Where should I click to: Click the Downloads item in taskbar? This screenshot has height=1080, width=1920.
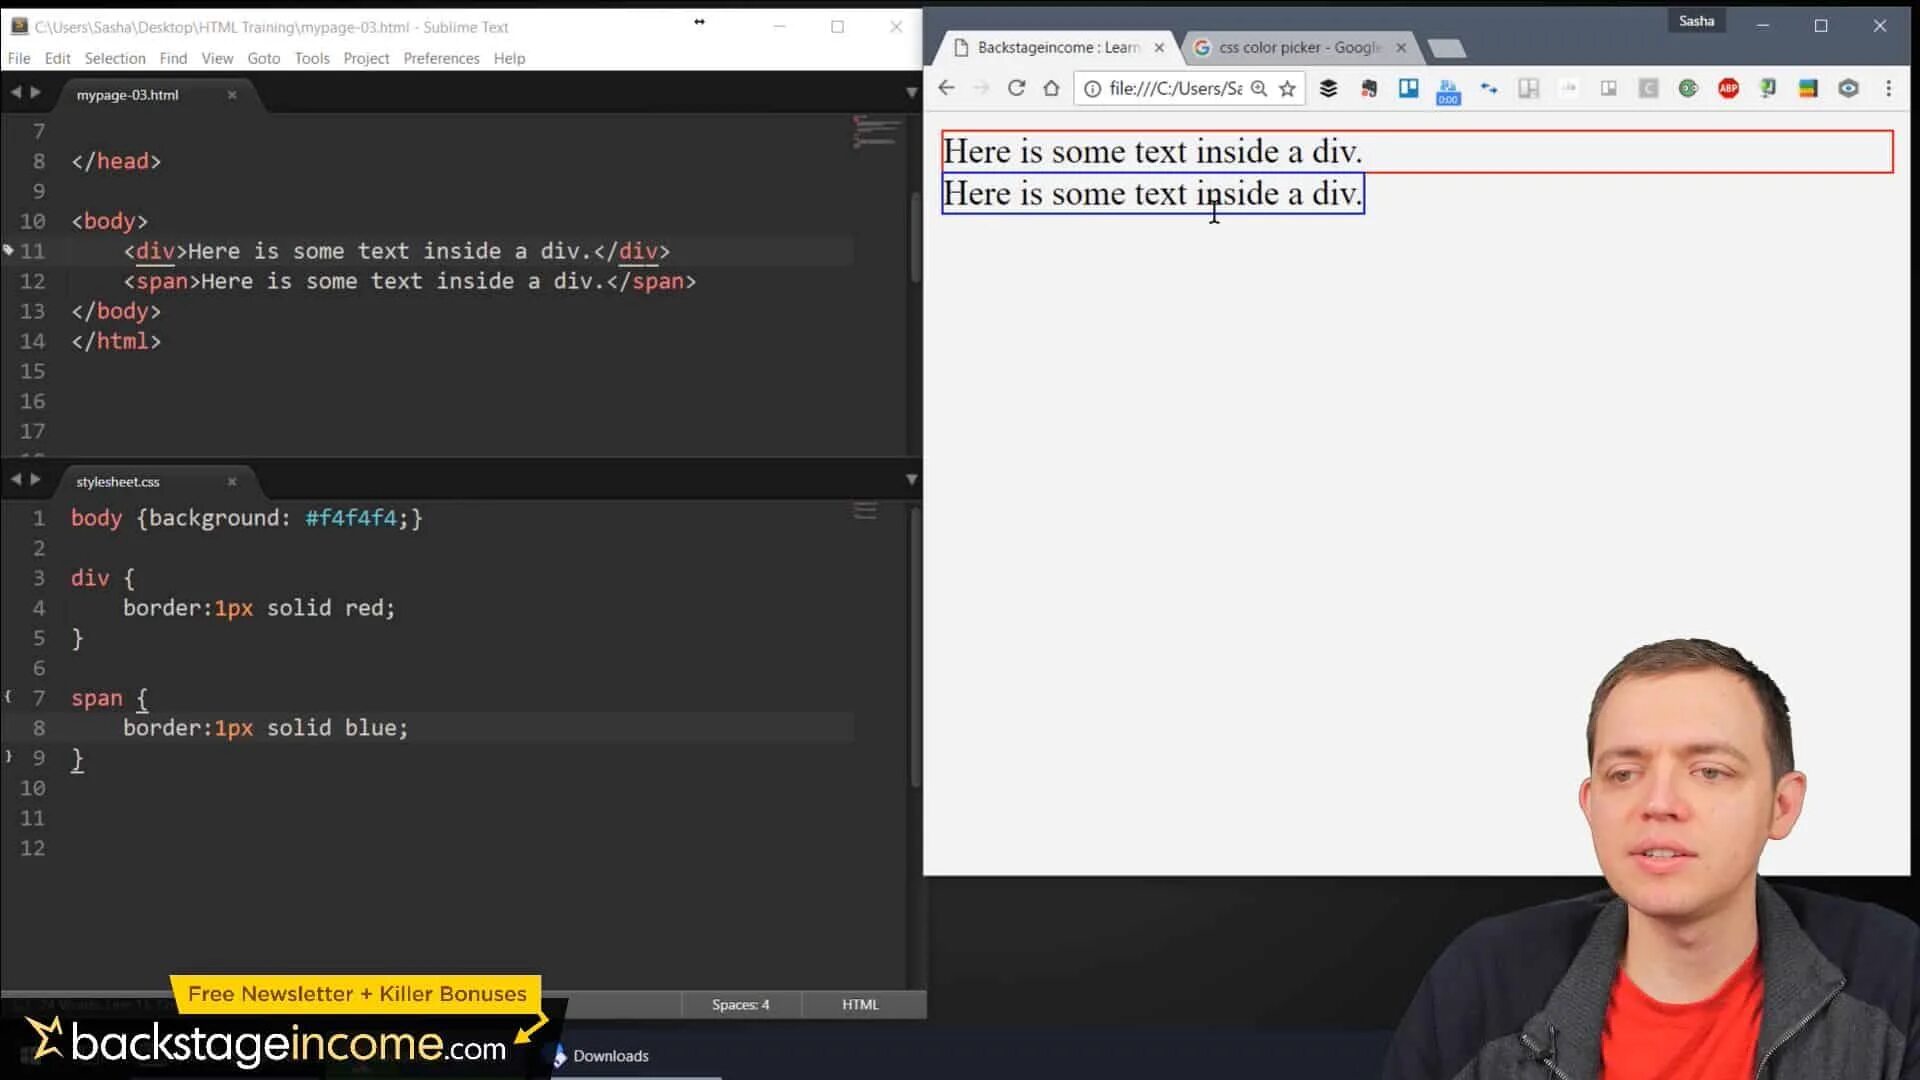pyautogui.click(x=610, y=1056)
